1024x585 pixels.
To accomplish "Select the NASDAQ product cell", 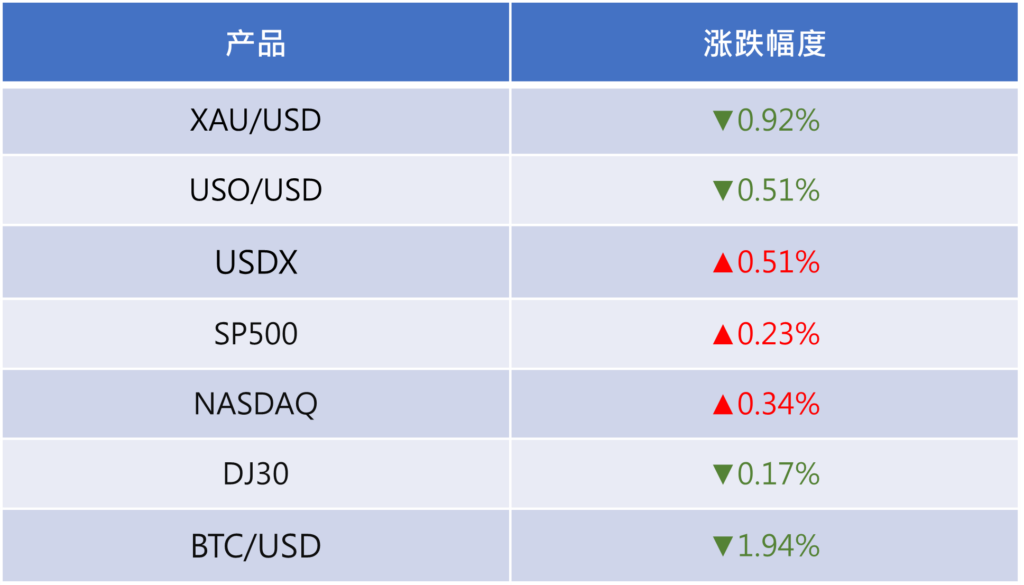I will pos(255,404).
